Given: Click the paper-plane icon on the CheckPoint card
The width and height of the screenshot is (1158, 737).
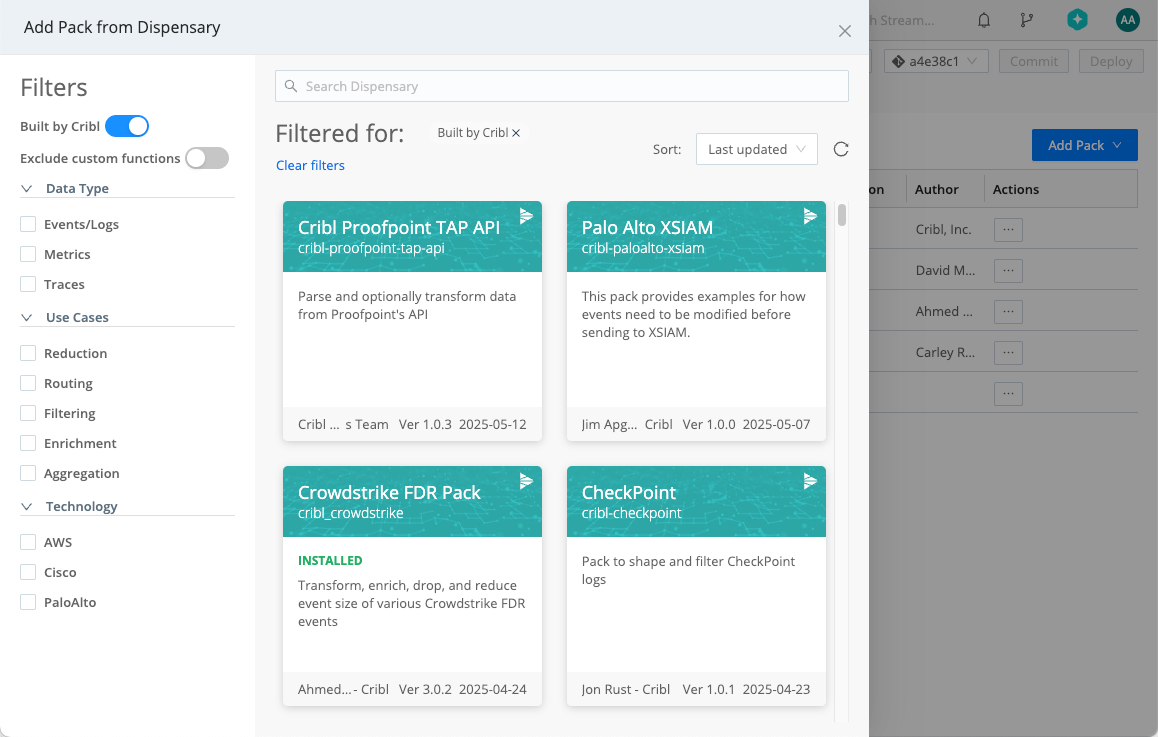Looking at the screenshot, I should pos(810,481).
